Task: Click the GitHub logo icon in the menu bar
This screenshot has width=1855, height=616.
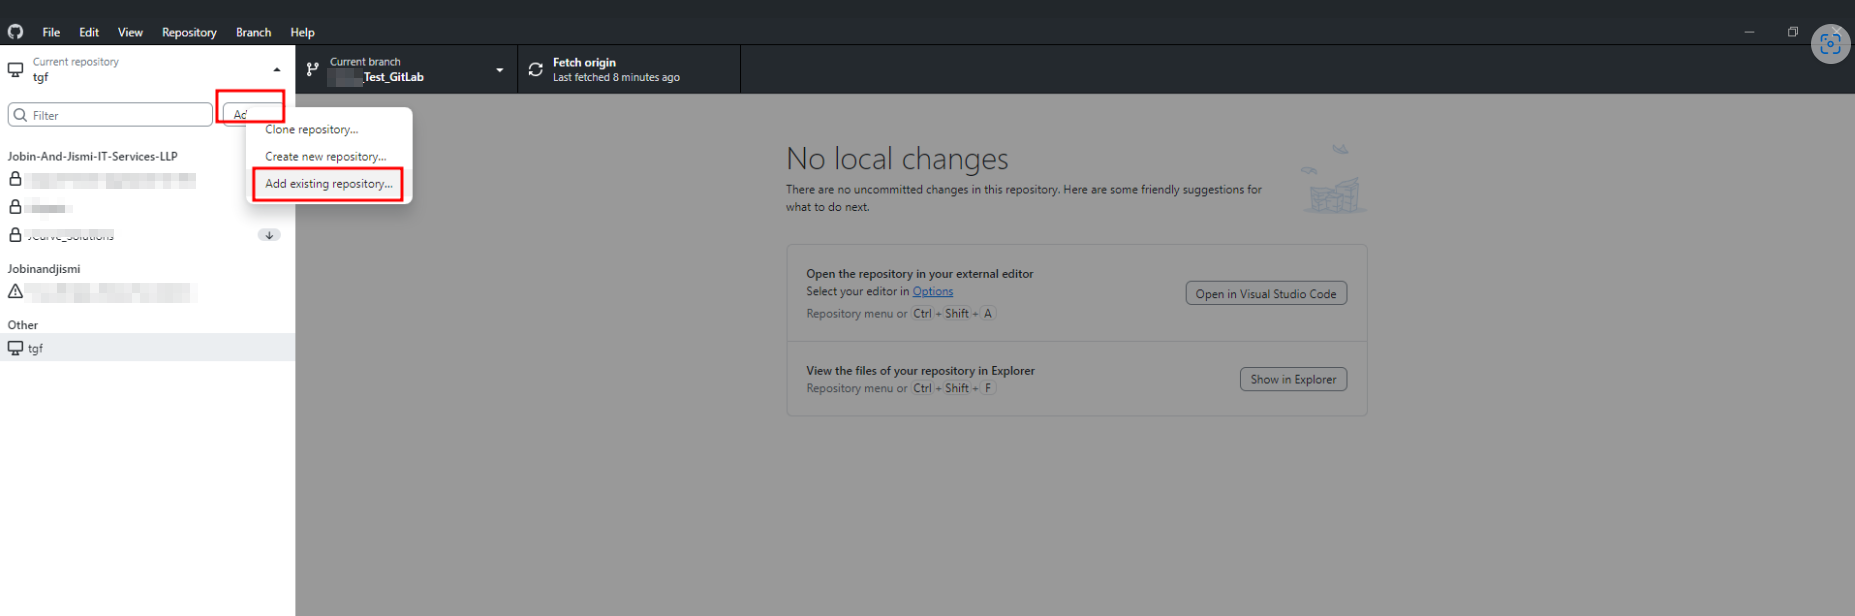Action: click(15, 32)
